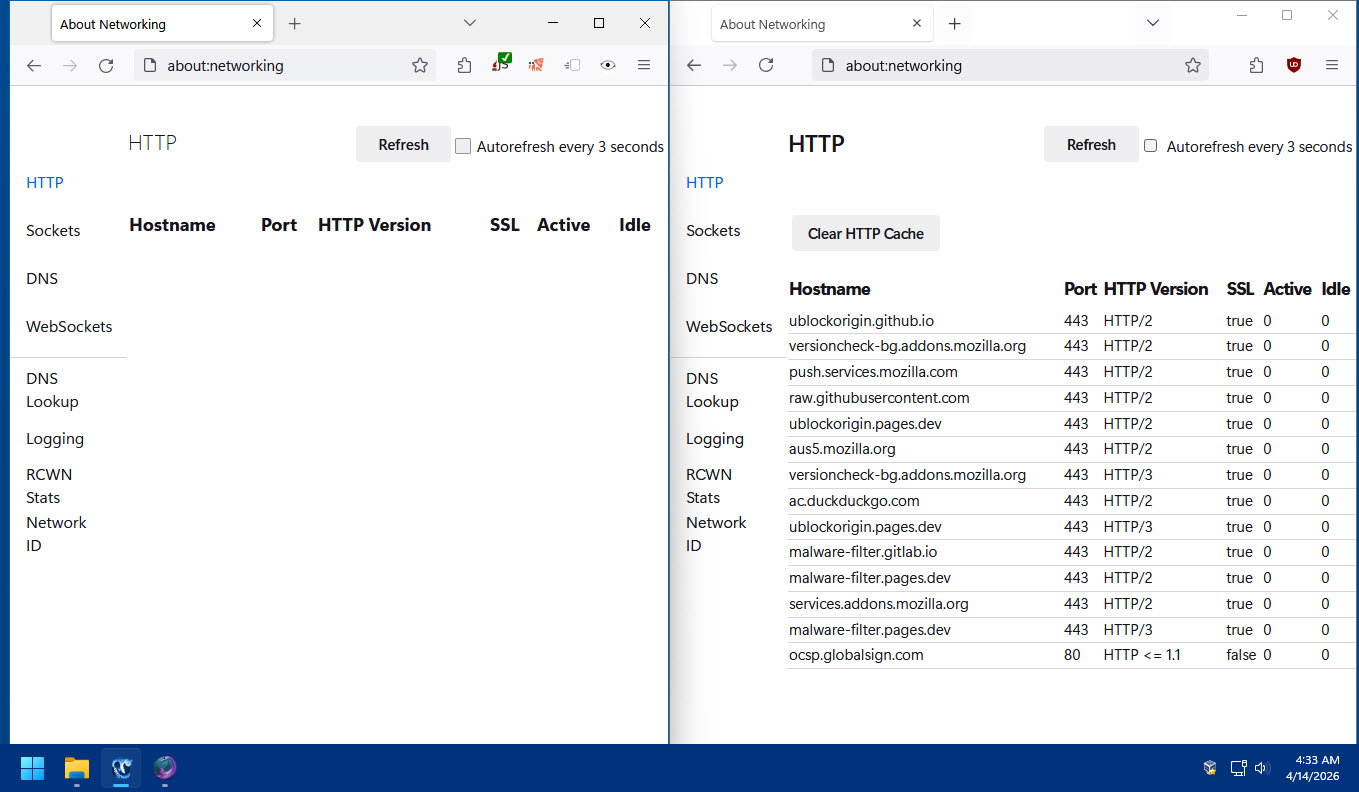Adjust system volume from tray speaker icon

click(1262, 768)
